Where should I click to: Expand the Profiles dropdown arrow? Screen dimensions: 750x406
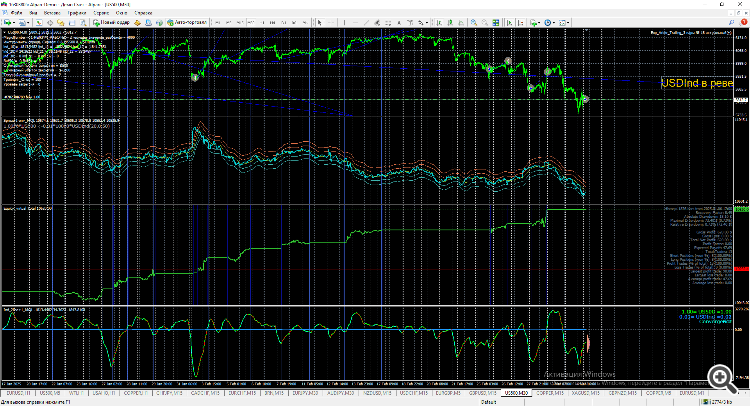coord(28,22)
